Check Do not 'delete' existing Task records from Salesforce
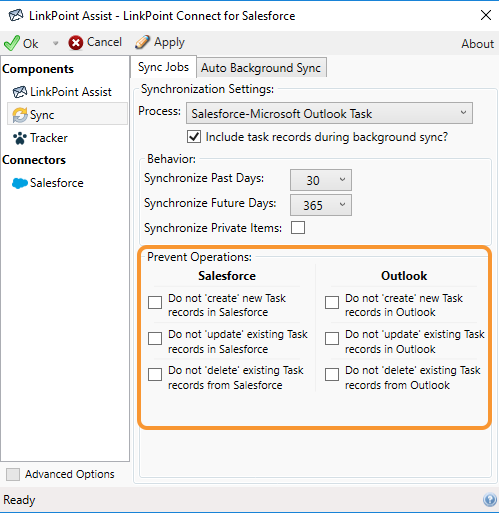The image size is (499, 513). 155,374
